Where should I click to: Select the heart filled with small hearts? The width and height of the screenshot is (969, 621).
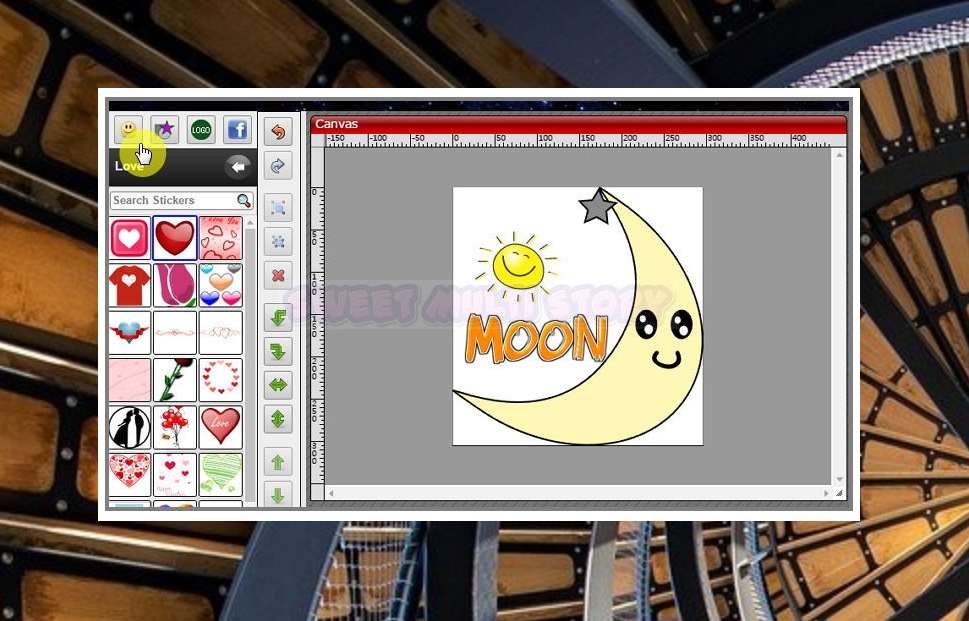[x=130, y=475]
